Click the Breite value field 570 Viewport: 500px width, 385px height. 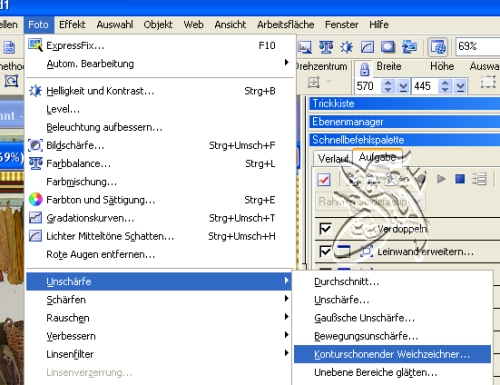368,86
